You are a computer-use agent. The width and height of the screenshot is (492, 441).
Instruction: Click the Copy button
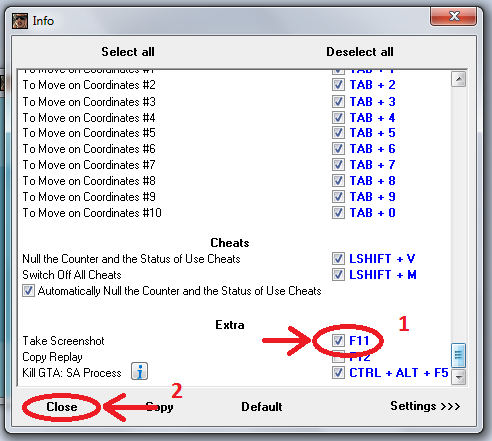click(160, 407)
